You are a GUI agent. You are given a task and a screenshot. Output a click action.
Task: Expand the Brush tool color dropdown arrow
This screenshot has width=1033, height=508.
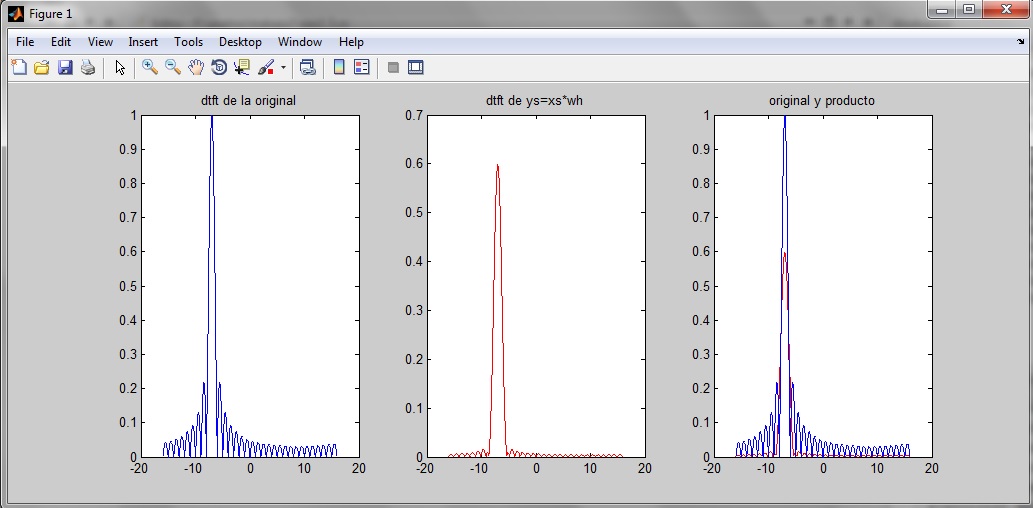pyautogui.click(x=284, y=68)
